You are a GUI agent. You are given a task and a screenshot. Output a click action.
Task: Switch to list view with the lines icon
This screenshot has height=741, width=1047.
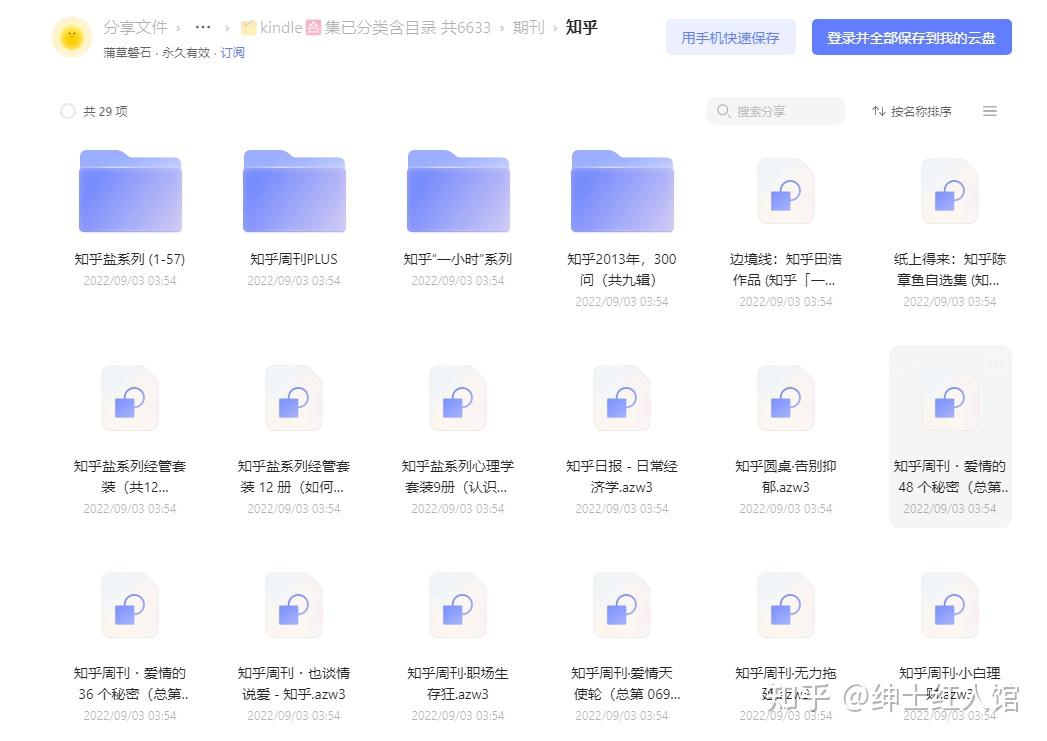[x=990, y=111]
